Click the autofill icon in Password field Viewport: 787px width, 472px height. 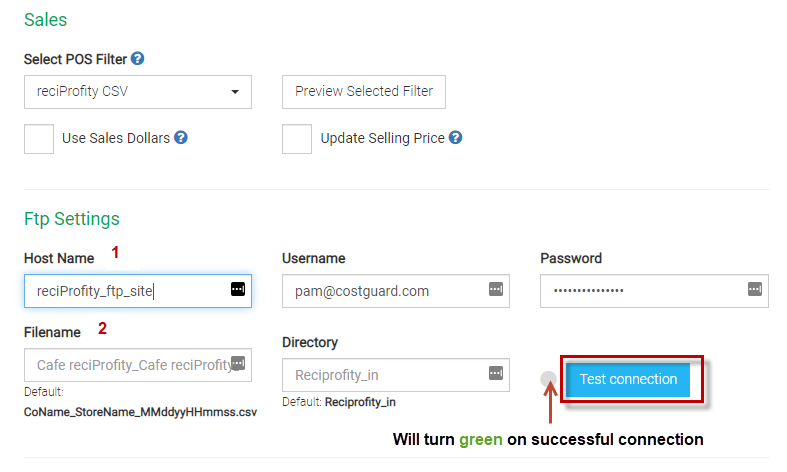pyautogui.click(x=754, y=289)
